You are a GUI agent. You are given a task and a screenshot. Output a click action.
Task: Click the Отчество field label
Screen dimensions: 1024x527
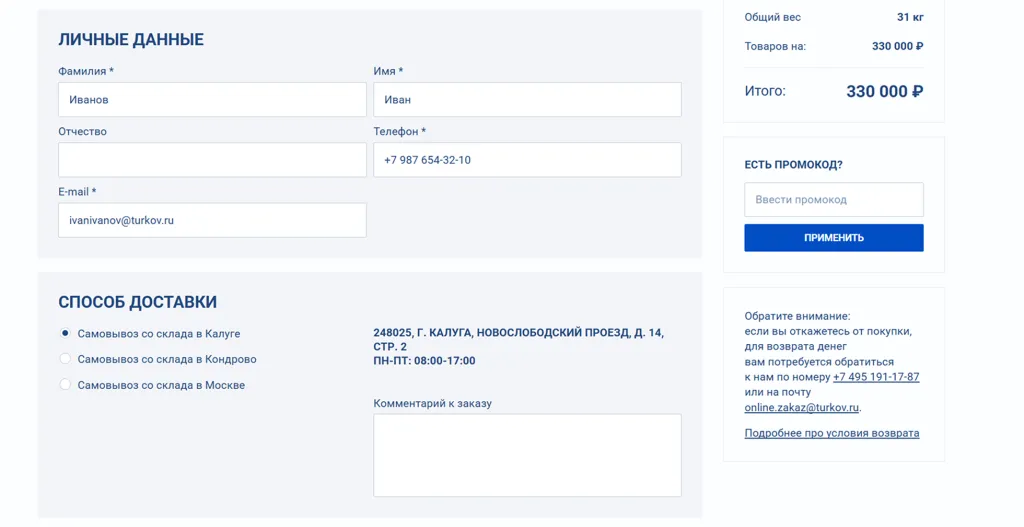coord(82,131)
